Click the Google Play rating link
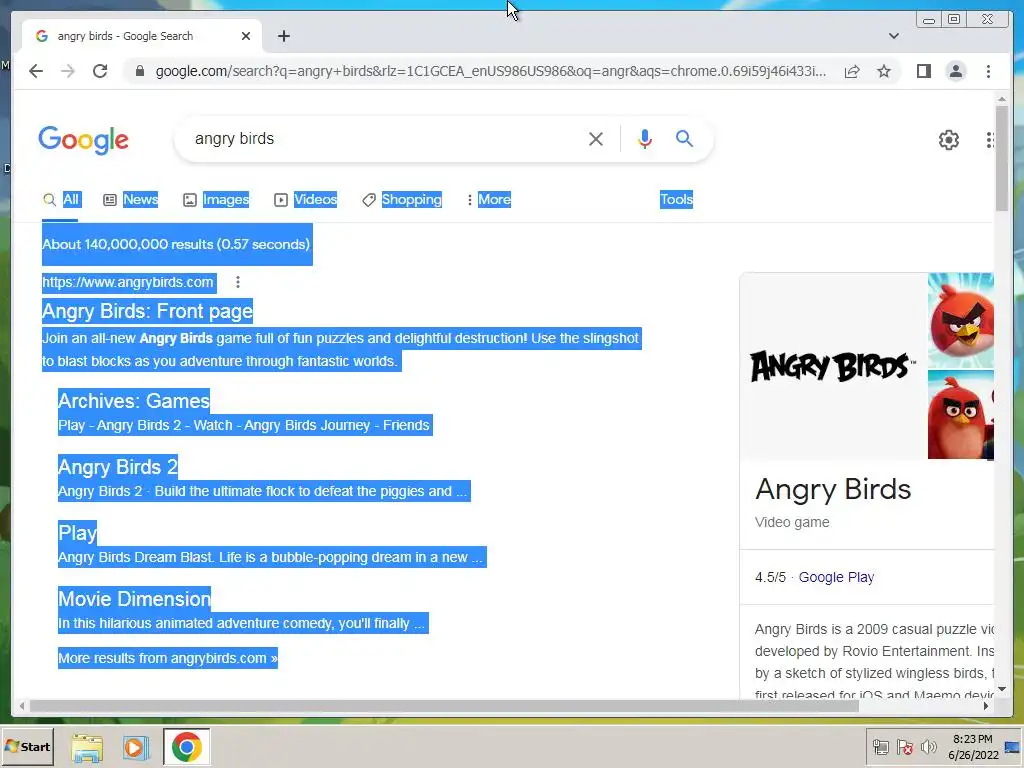The height and width of the screenshot is (768, 1024). [x=836, y=577]
